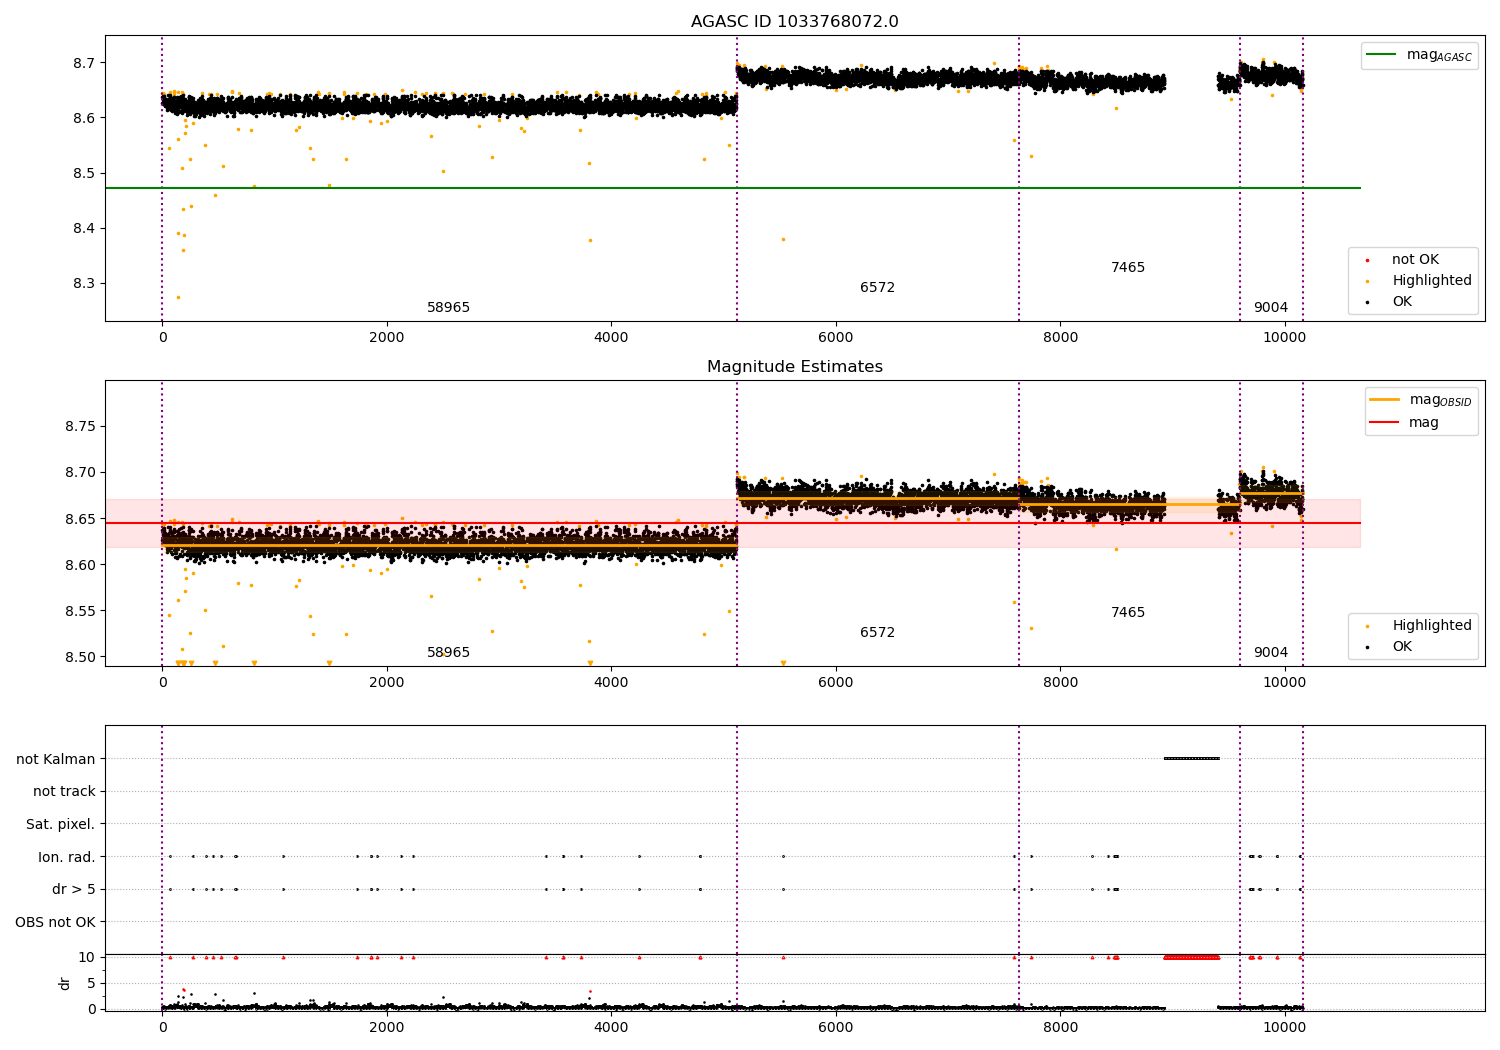Click the 8.65 y-axis tick in the middle plot

point(80,519)
